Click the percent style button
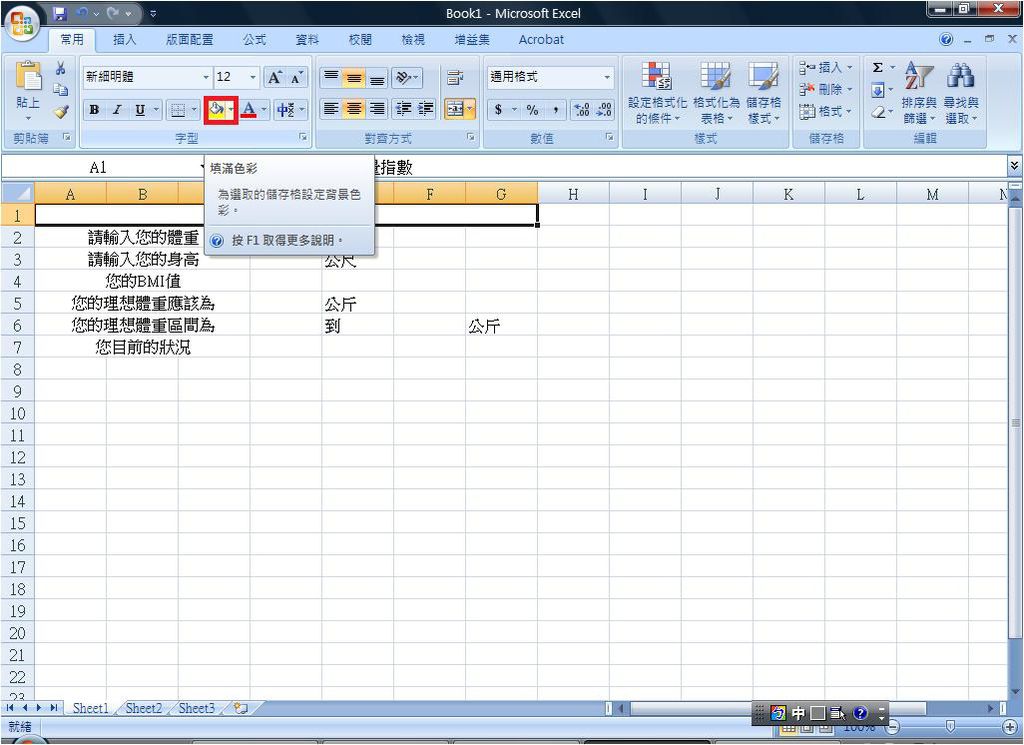The width and height of the screenshot is (1024, 745). [533, 110]
